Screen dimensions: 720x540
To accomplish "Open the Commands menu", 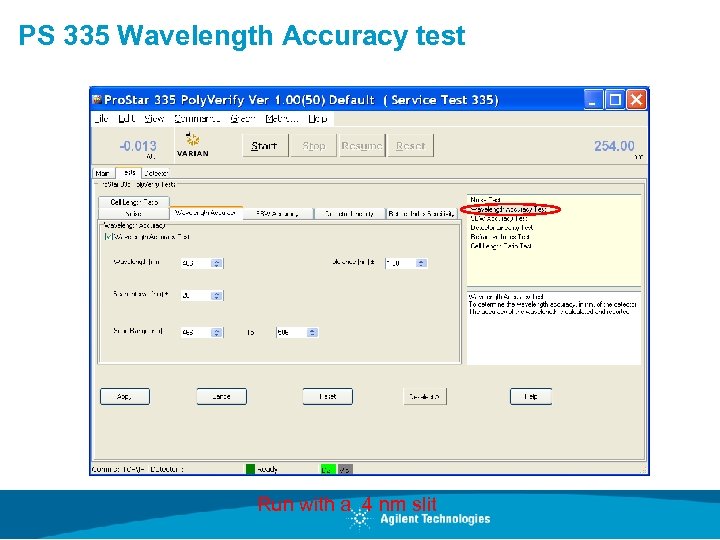I will pyautogui.click(x=197, y=119).
